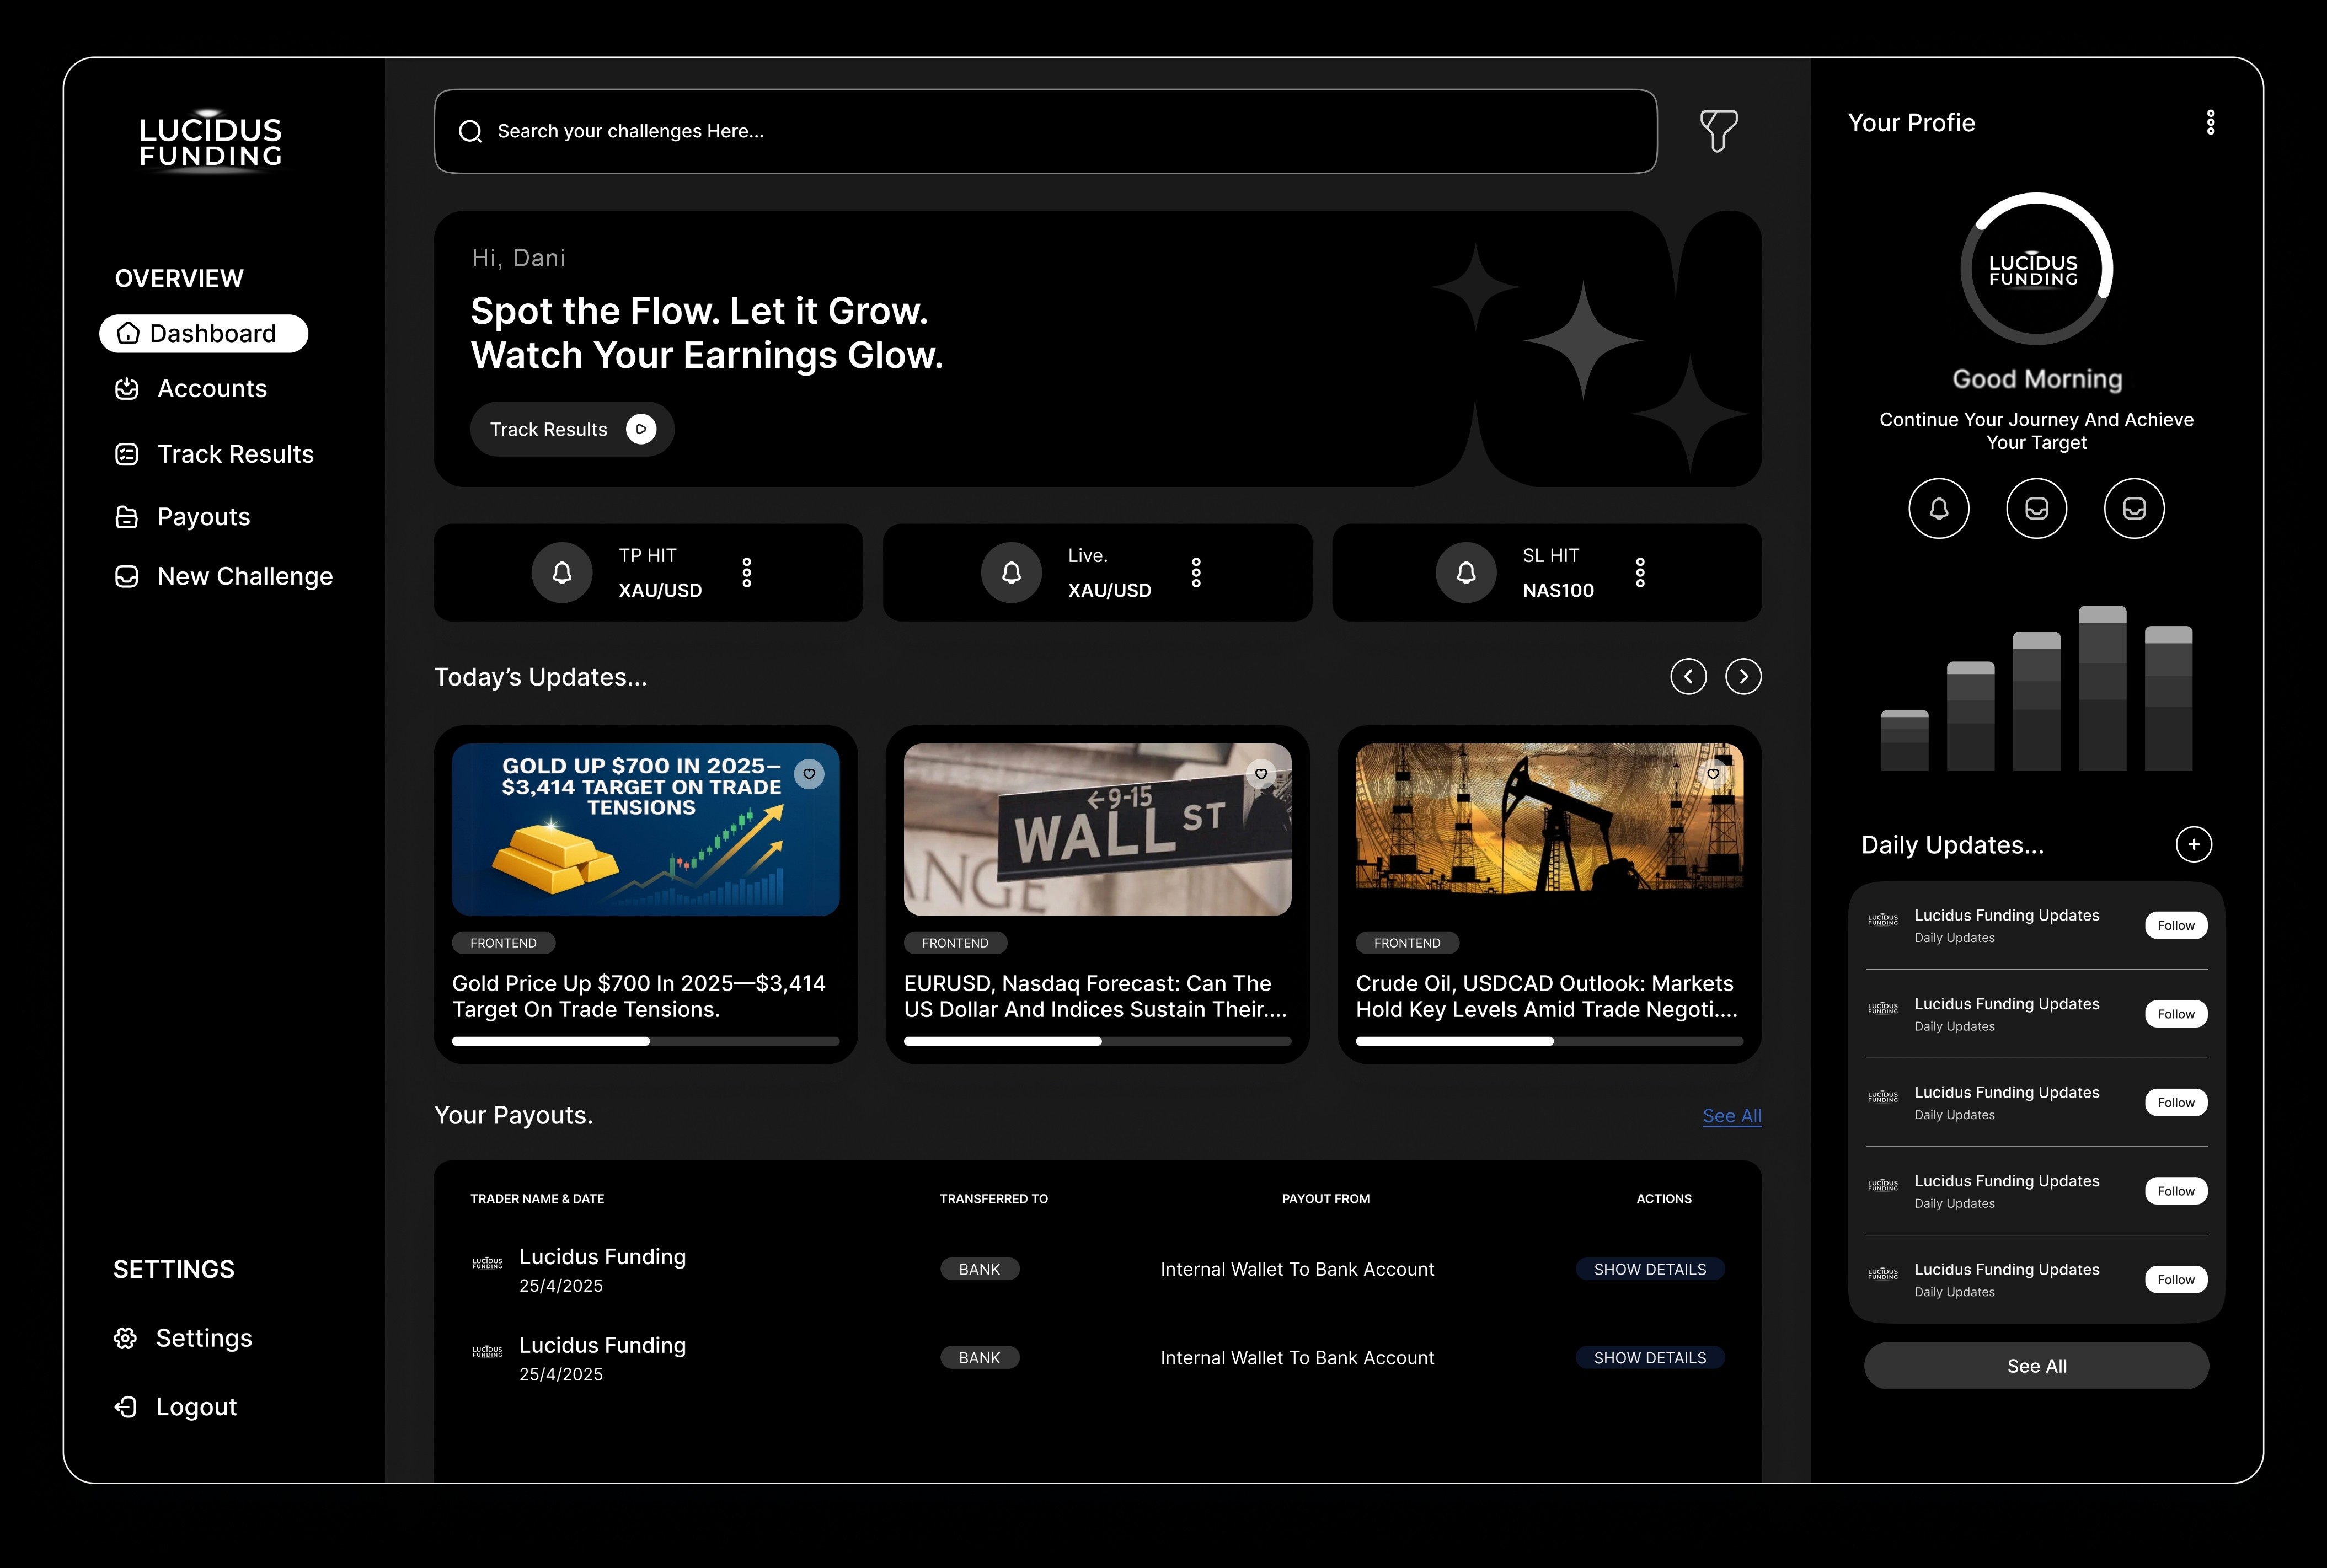Log out using the Logout item
2327x1568 pixels.
[175, 1407]
